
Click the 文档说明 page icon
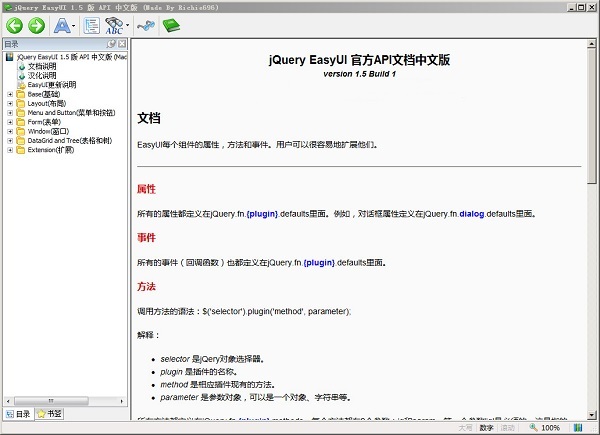tap(21, 66)
